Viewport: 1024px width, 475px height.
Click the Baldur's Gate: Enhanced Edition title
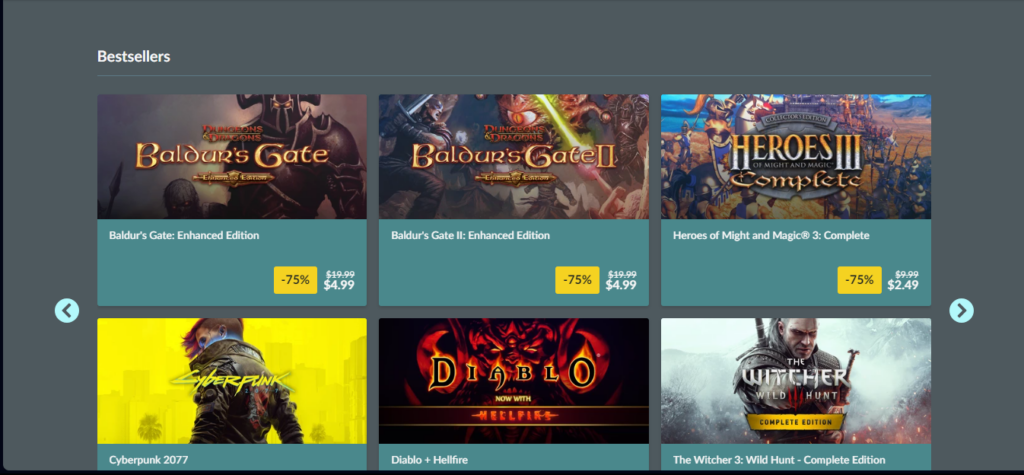coord(184,235)
